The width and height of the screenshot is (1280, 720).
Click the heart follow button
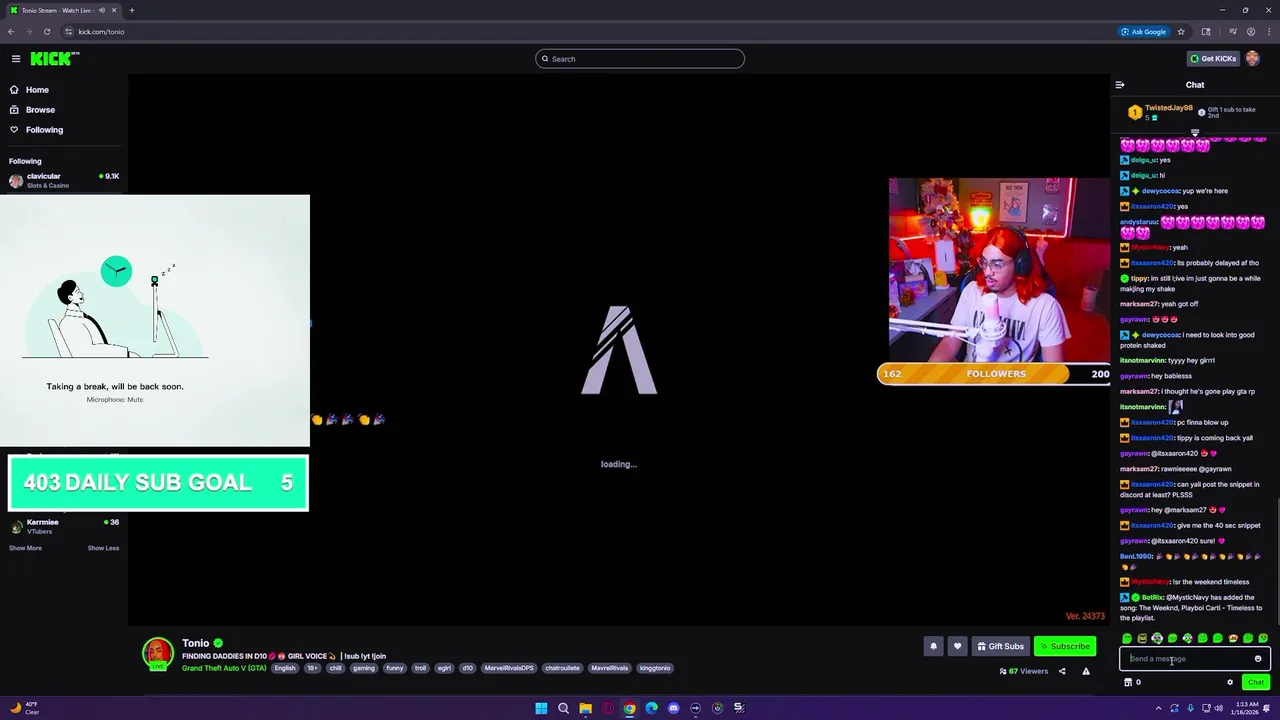957,646
